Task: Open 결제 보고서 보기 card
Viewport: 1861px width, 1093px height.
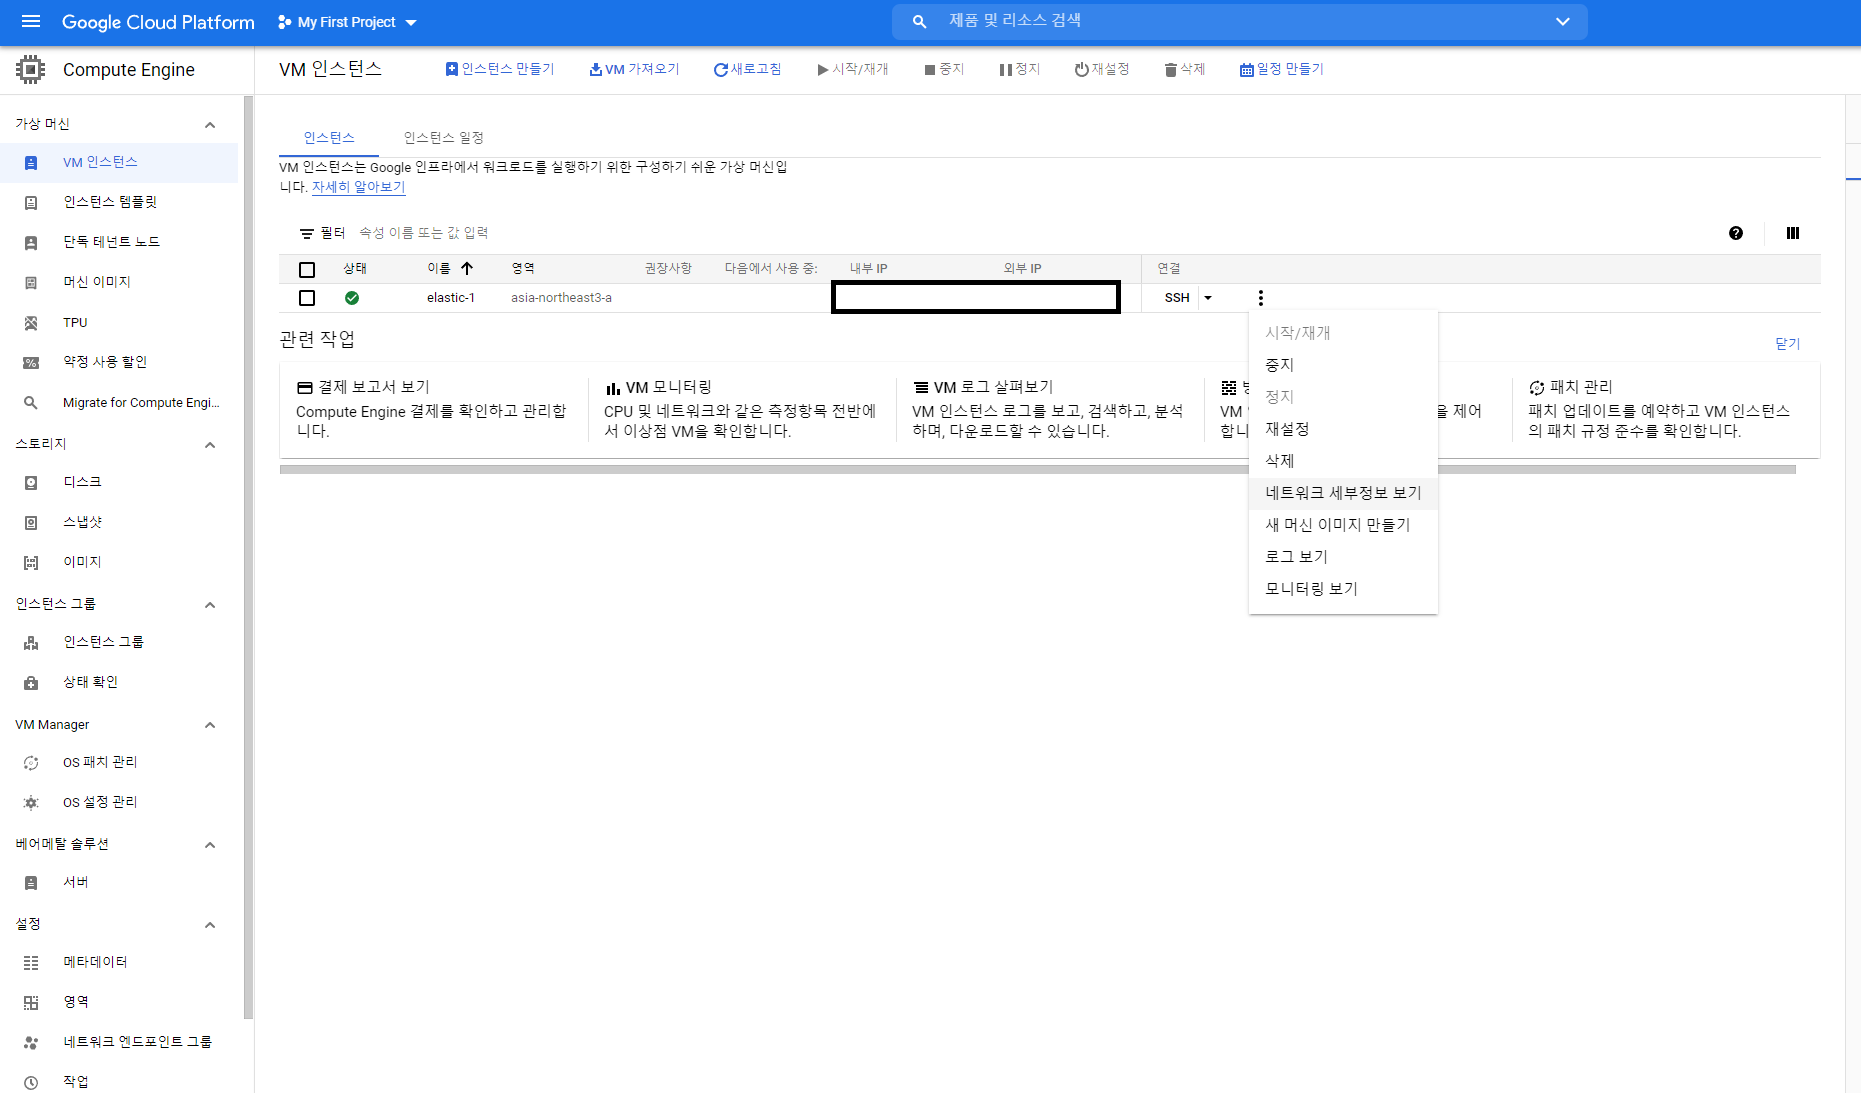Action: (x=432, y=409)
